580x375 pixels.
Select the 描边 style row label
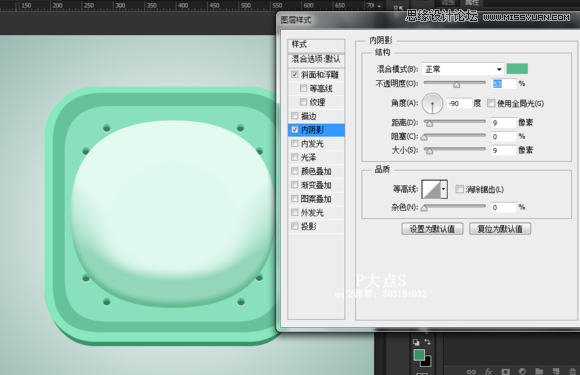point(308,116)
